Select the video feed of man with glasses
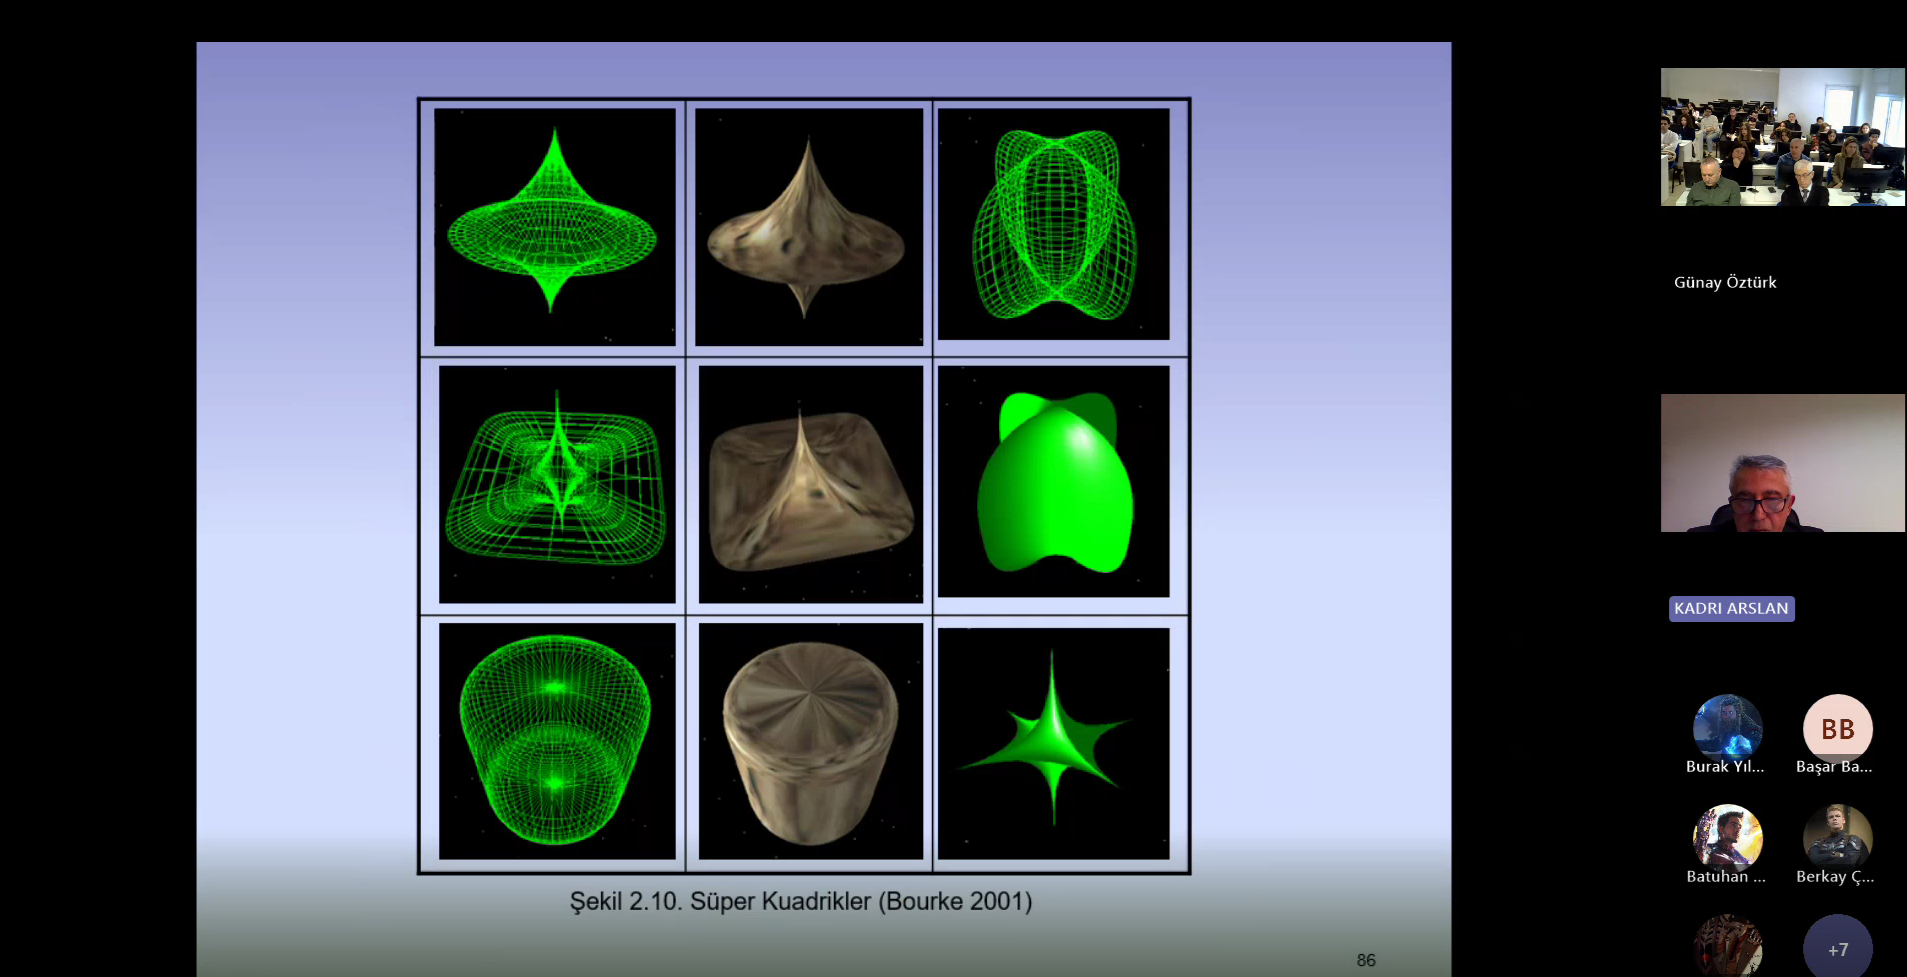 coord(1782,463)
